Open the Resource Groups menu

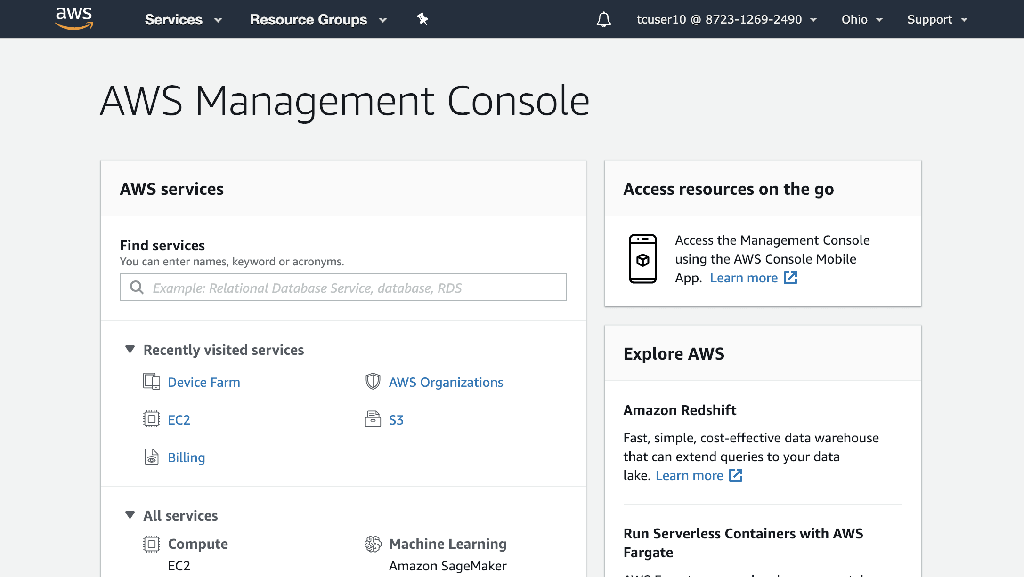click(x=318, y=20)
